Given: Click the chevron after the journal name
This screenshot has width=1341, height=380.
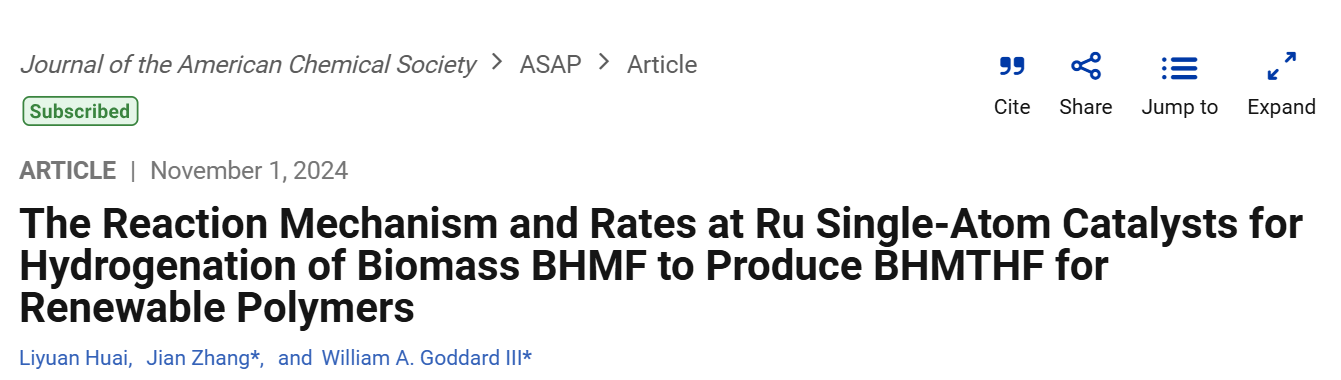Looking at the screenshot, I should 497,63.
